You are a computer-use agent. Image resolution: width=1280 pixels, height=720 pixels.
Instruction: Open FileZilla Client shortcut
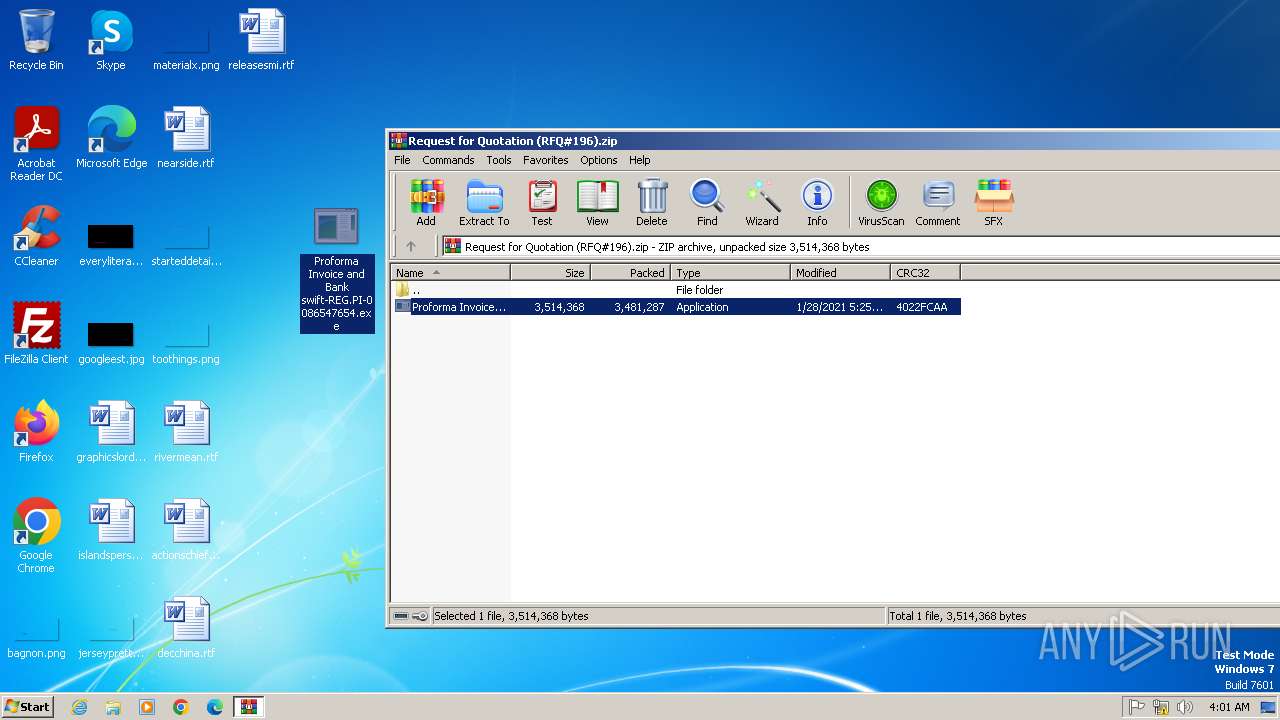(36, 334)
